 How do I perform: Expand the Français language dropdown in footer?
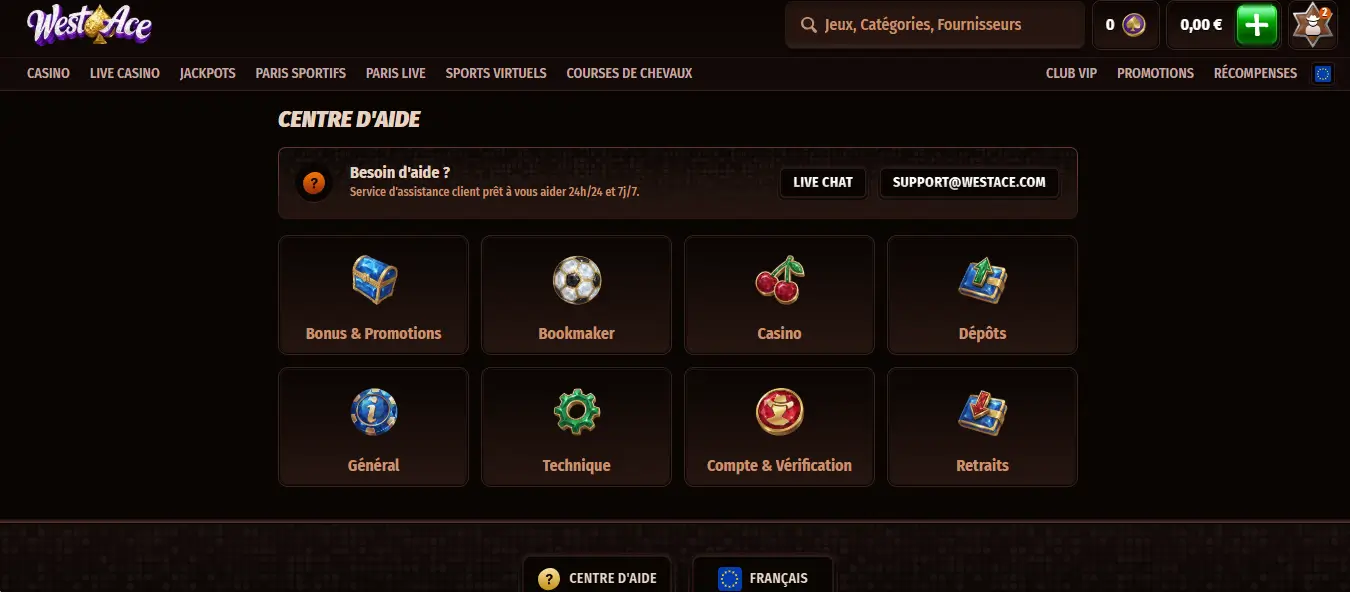[x=763, y=578]
